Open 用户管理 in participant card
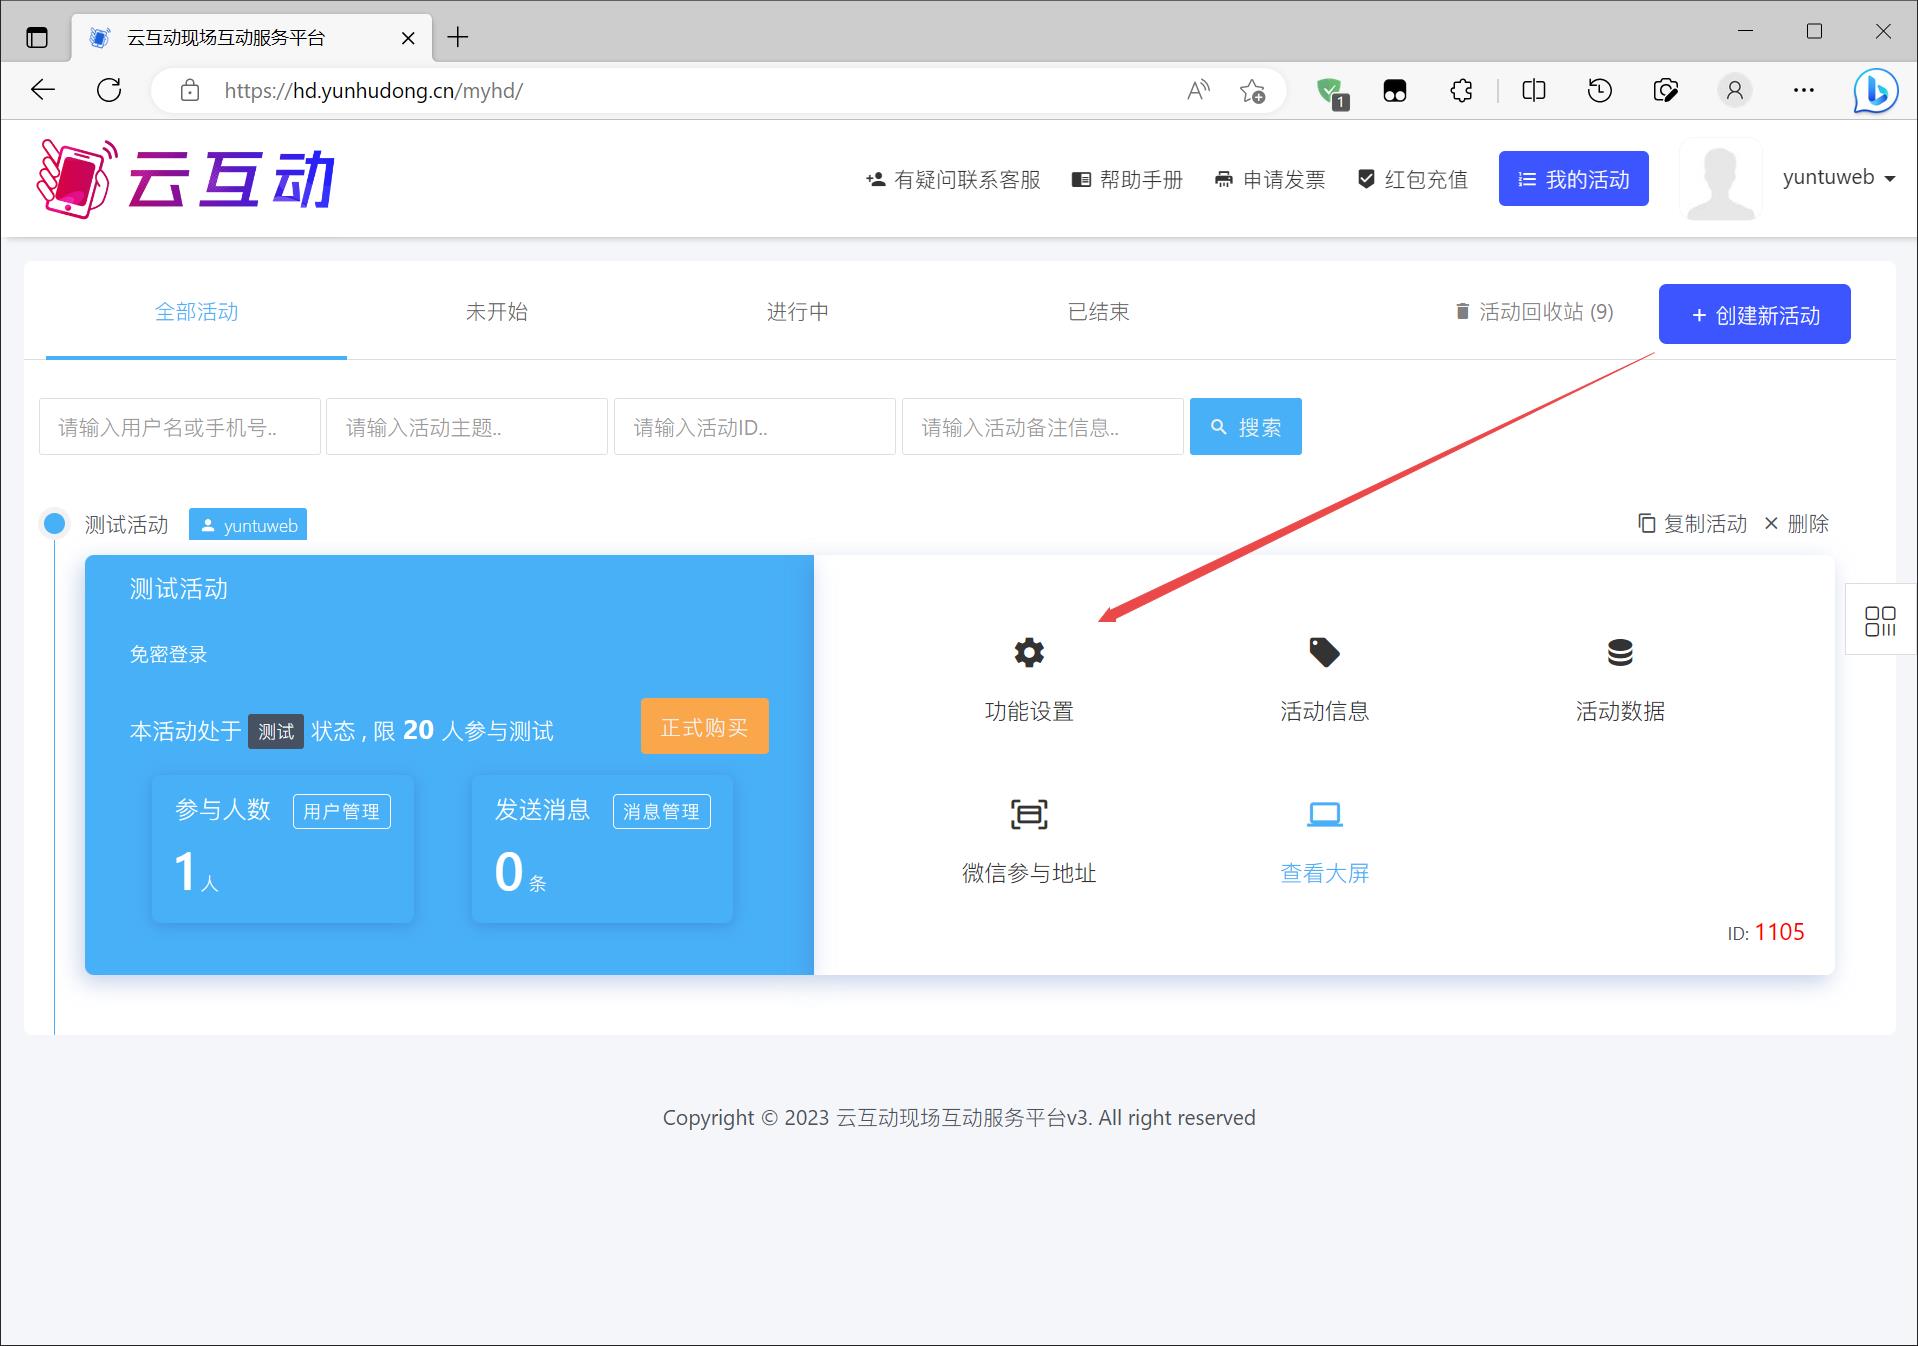The width and height of the screenshot is (1918, 1346). tap(341, 811)
